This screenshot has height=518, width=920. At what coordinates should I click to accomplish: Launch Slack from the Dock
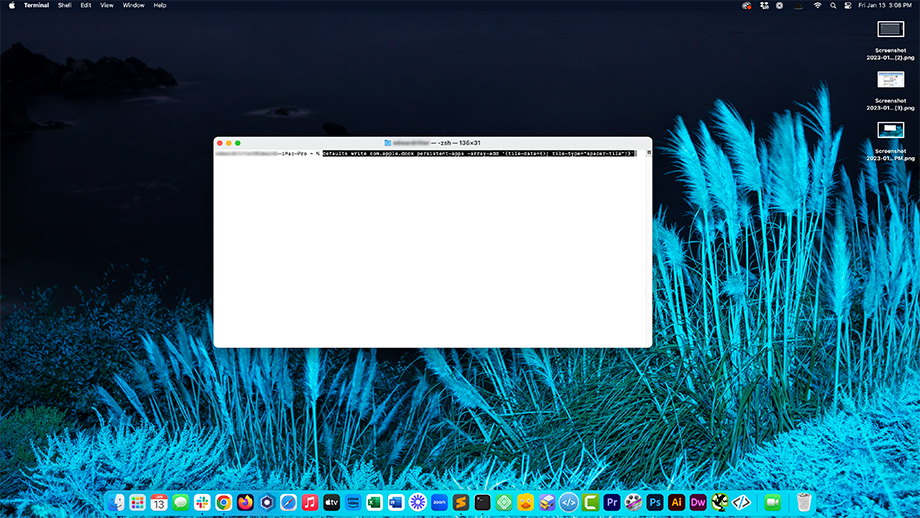(202, 502)
